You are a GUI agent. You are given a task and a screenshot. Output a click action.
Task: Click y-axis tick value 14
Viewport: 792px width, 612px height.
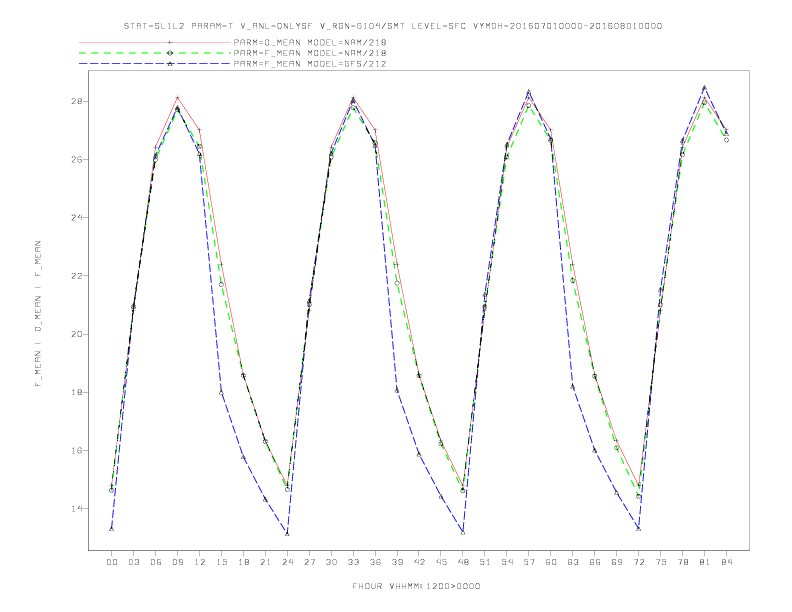point(77,508)
